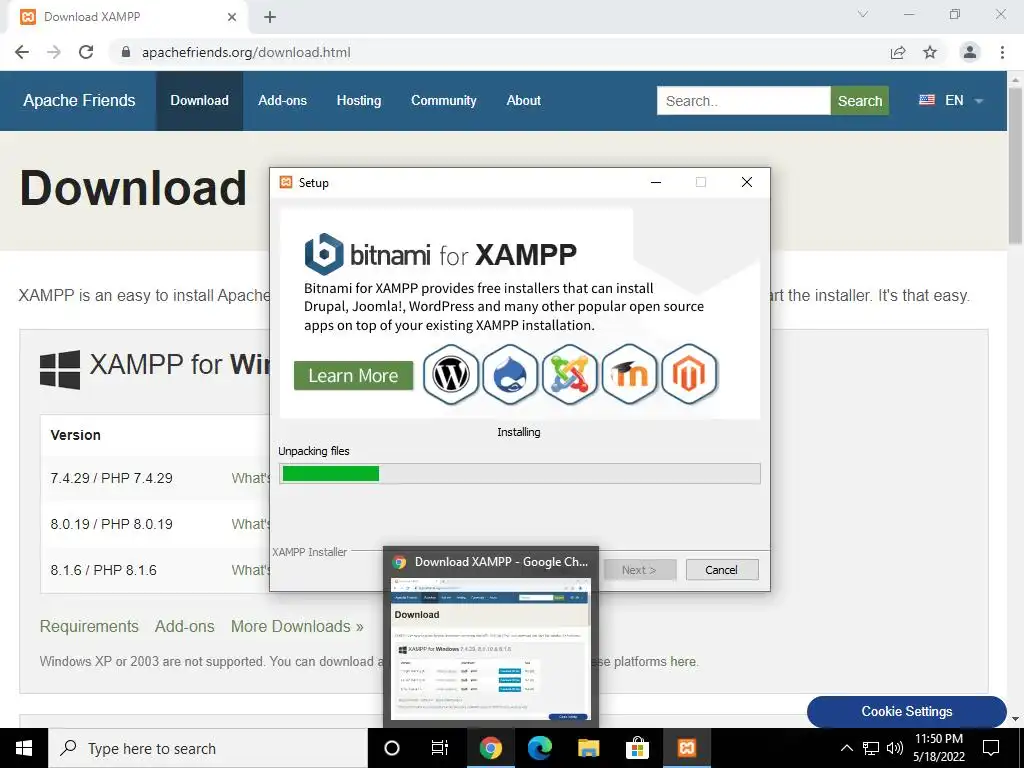Screen dimensions: 1024x768
Task: Click the US flag language icon
Action: click(927, 100)
